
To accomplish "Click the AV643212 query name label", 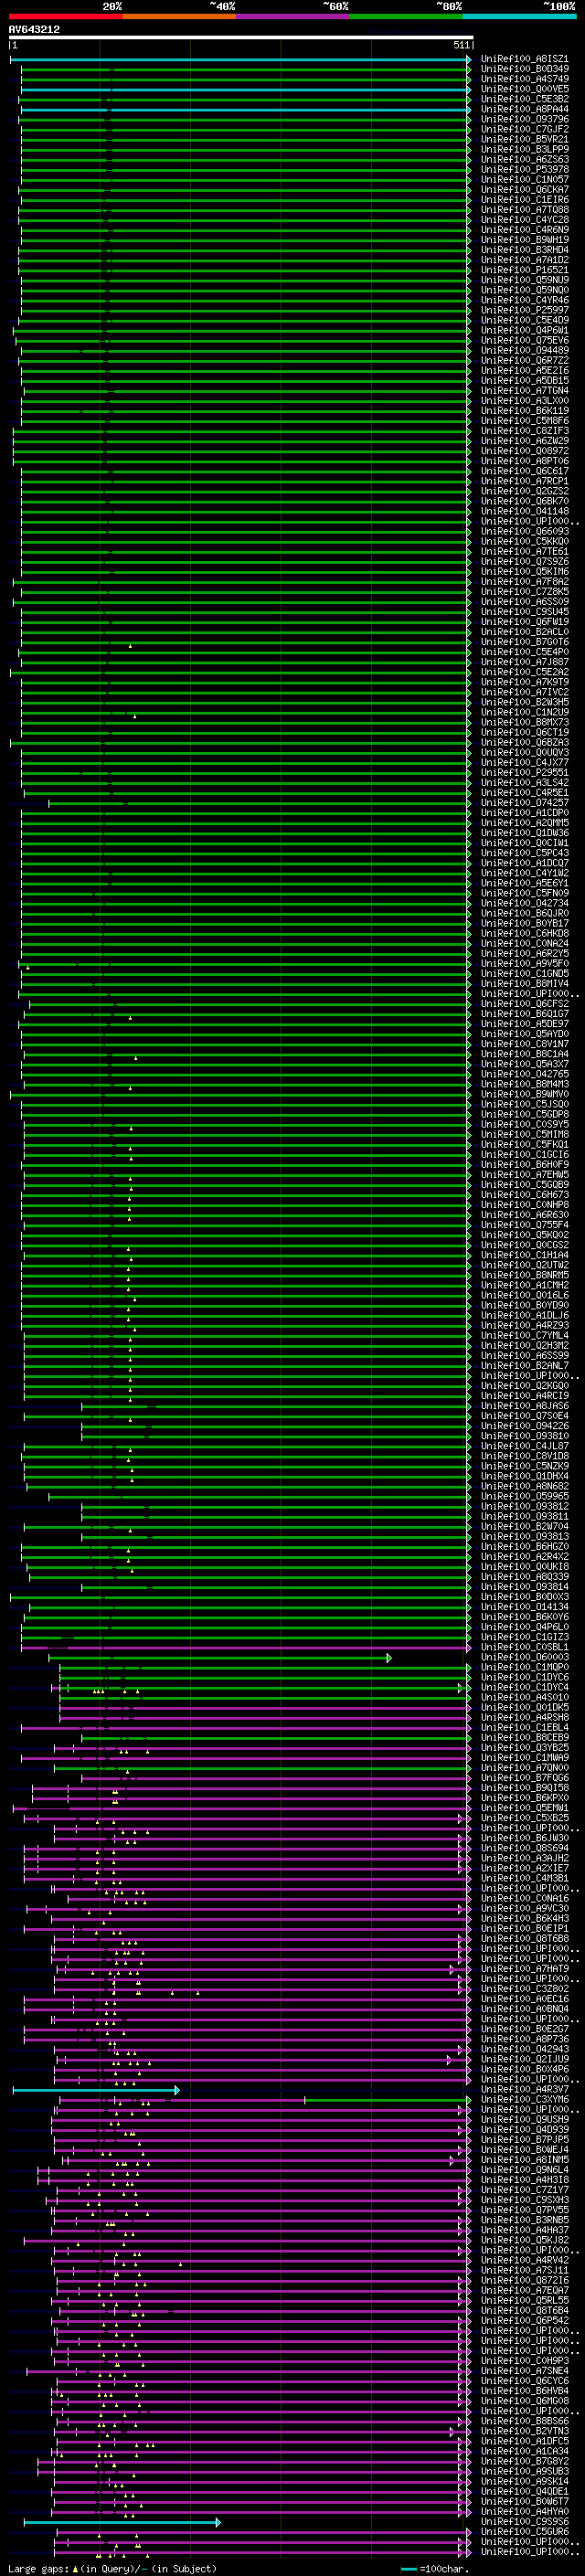I will (34, 29).
